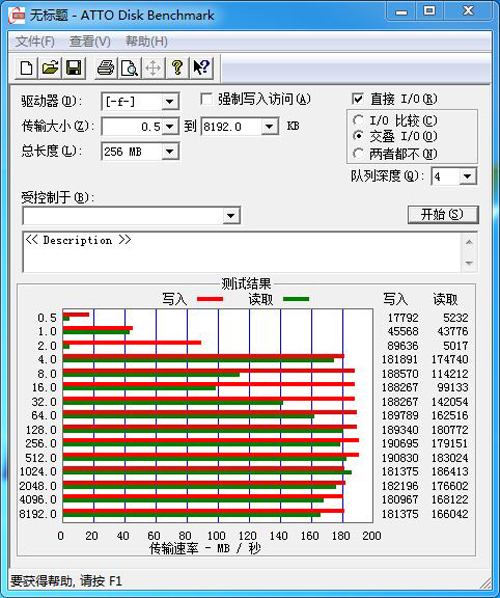This screenshot has width=500, height=598.
Task: Open the 驱动器 drive dropdown
Action: [169, 102]
